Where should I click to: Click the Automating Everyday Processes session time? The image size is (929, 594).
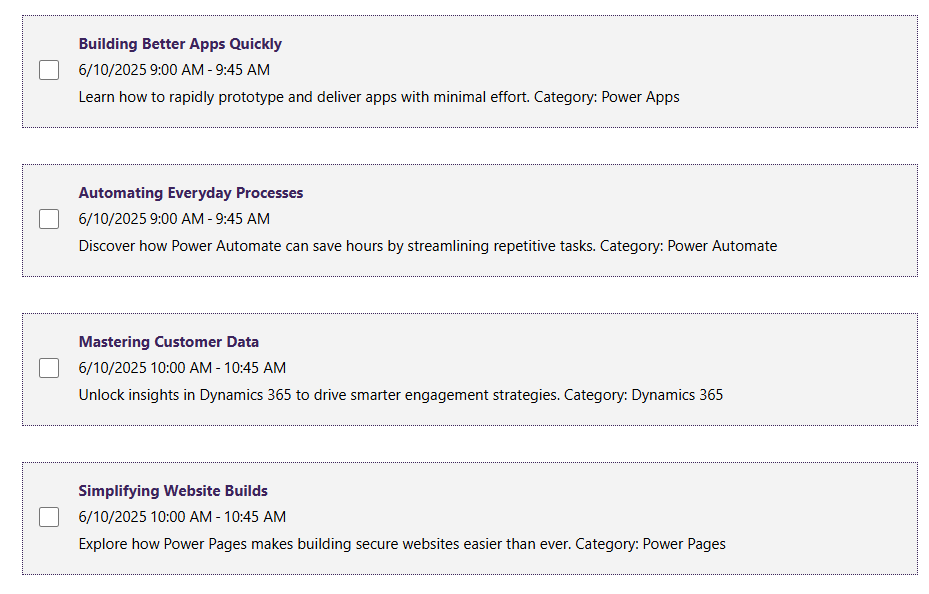174,219
